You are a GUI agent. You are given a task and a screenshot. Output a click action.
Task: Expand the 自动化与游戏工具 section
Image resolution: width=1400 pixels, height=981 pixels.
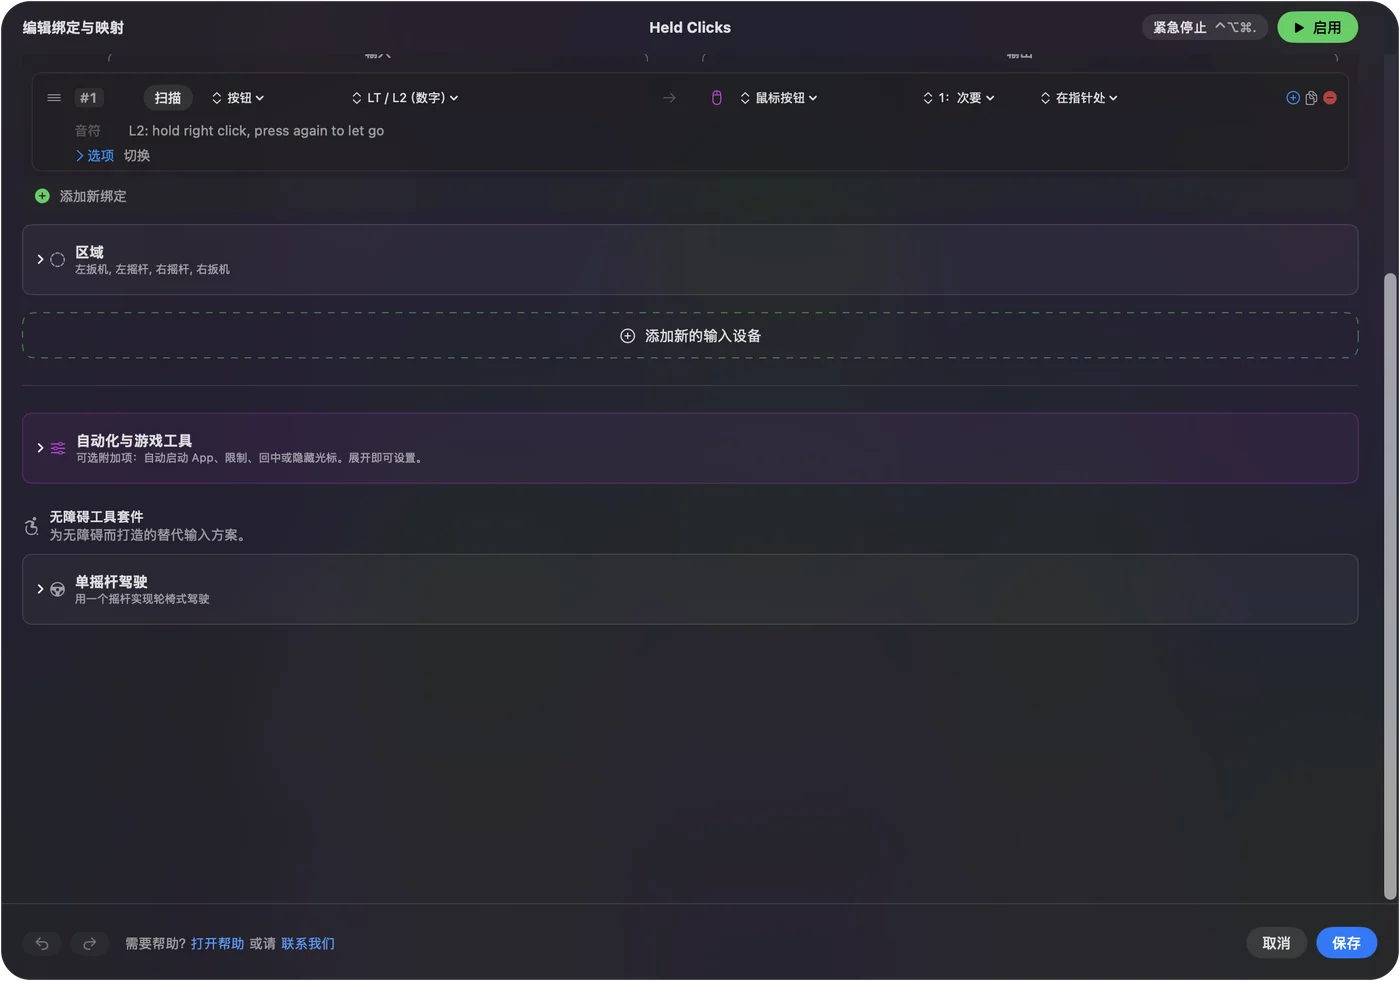(40, 448)
